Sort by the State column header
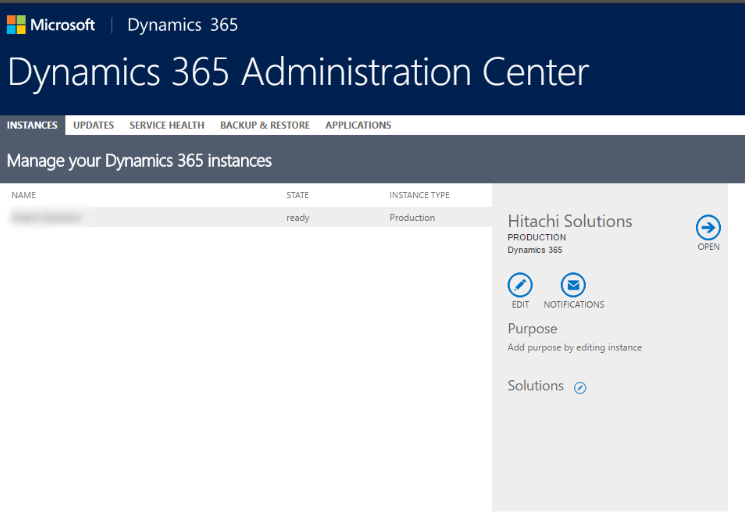 click(x=297, y=195)
